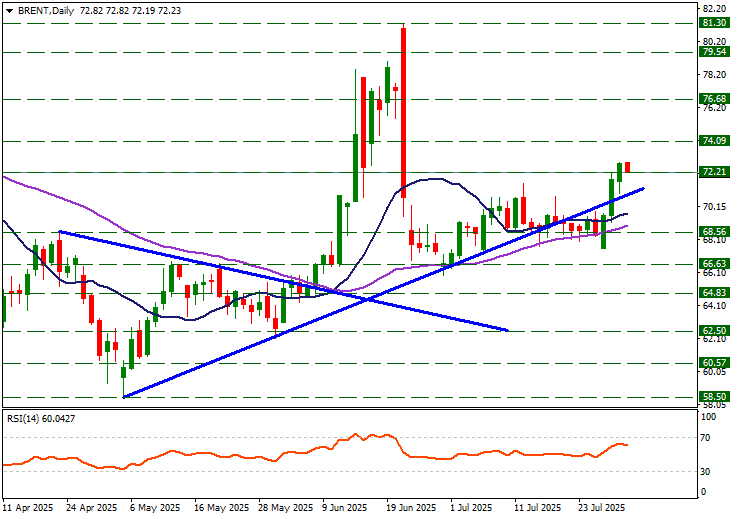The image size is (737, 519).
Task: Select the 60.57 price level label
Action: tap(714, 363)
